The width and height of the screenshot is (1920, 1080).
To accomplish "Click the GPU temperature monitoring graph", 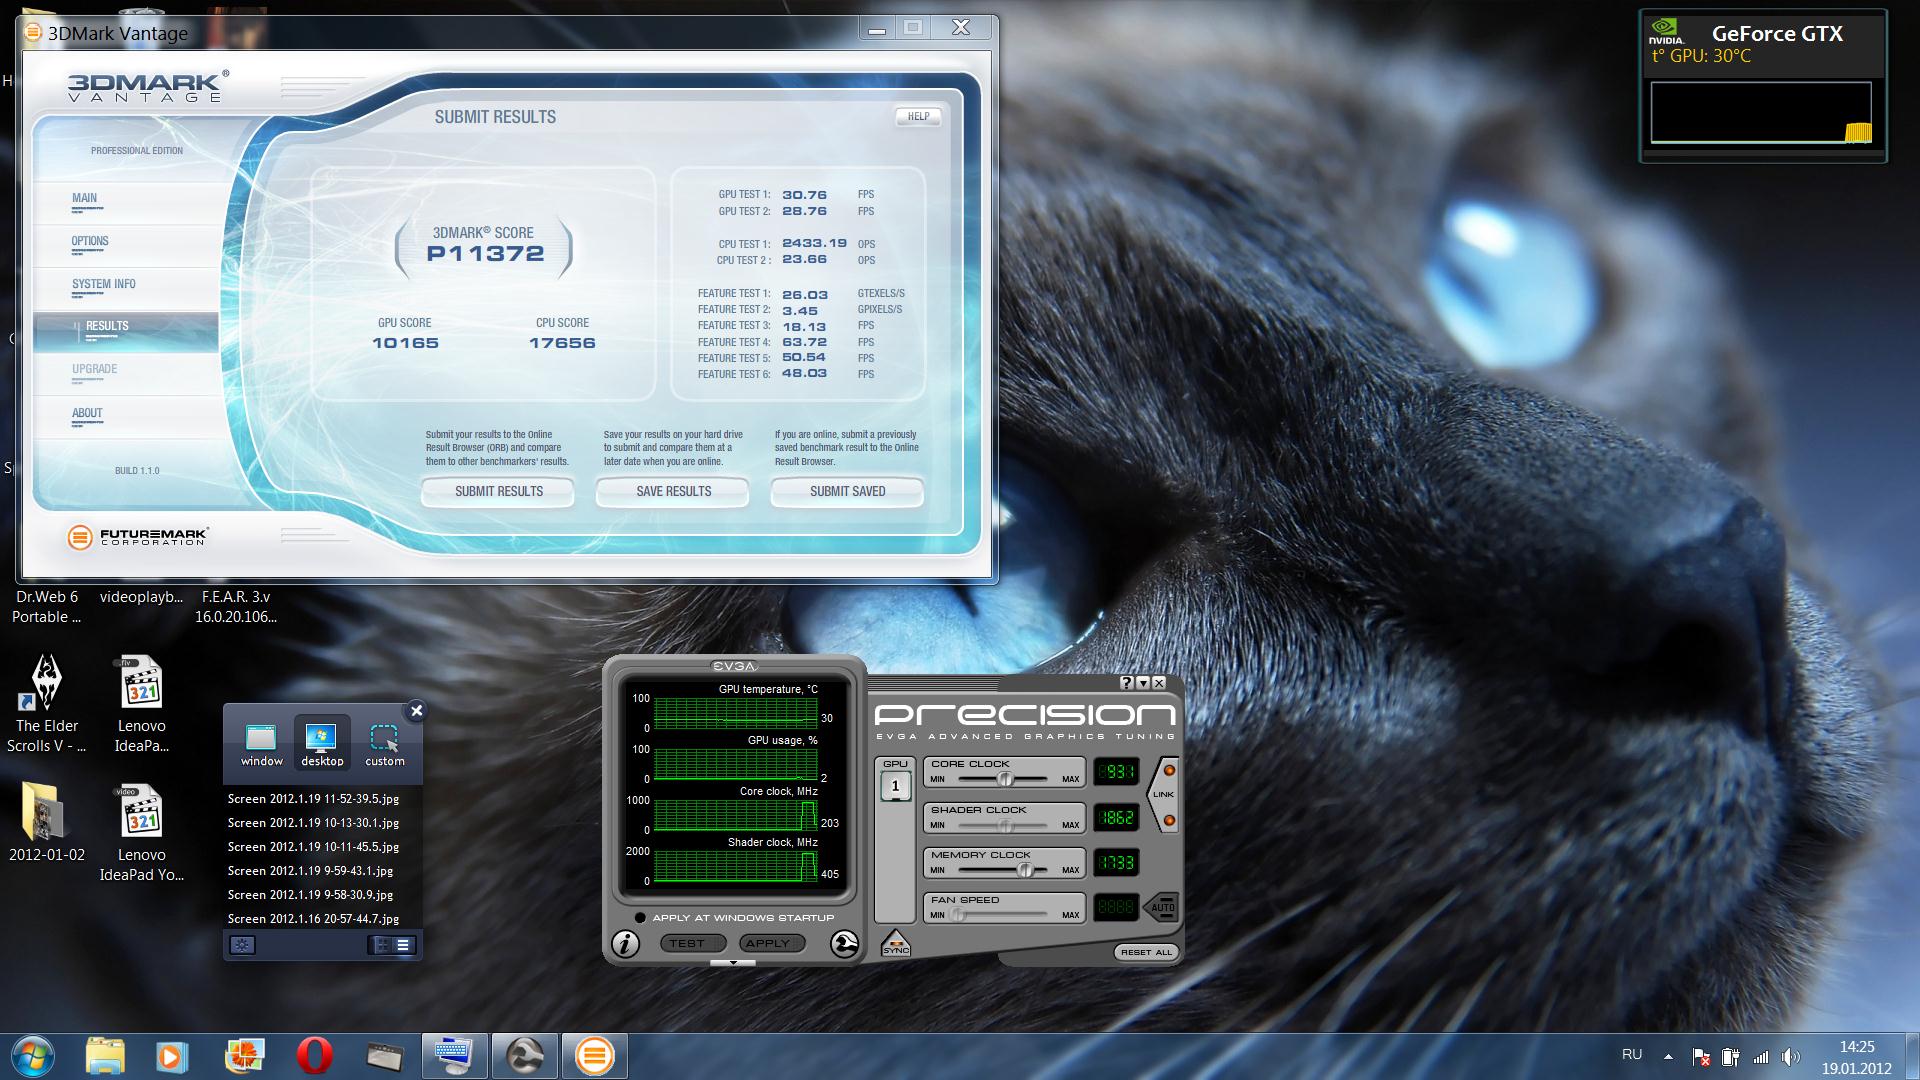I will coord(736,713).
